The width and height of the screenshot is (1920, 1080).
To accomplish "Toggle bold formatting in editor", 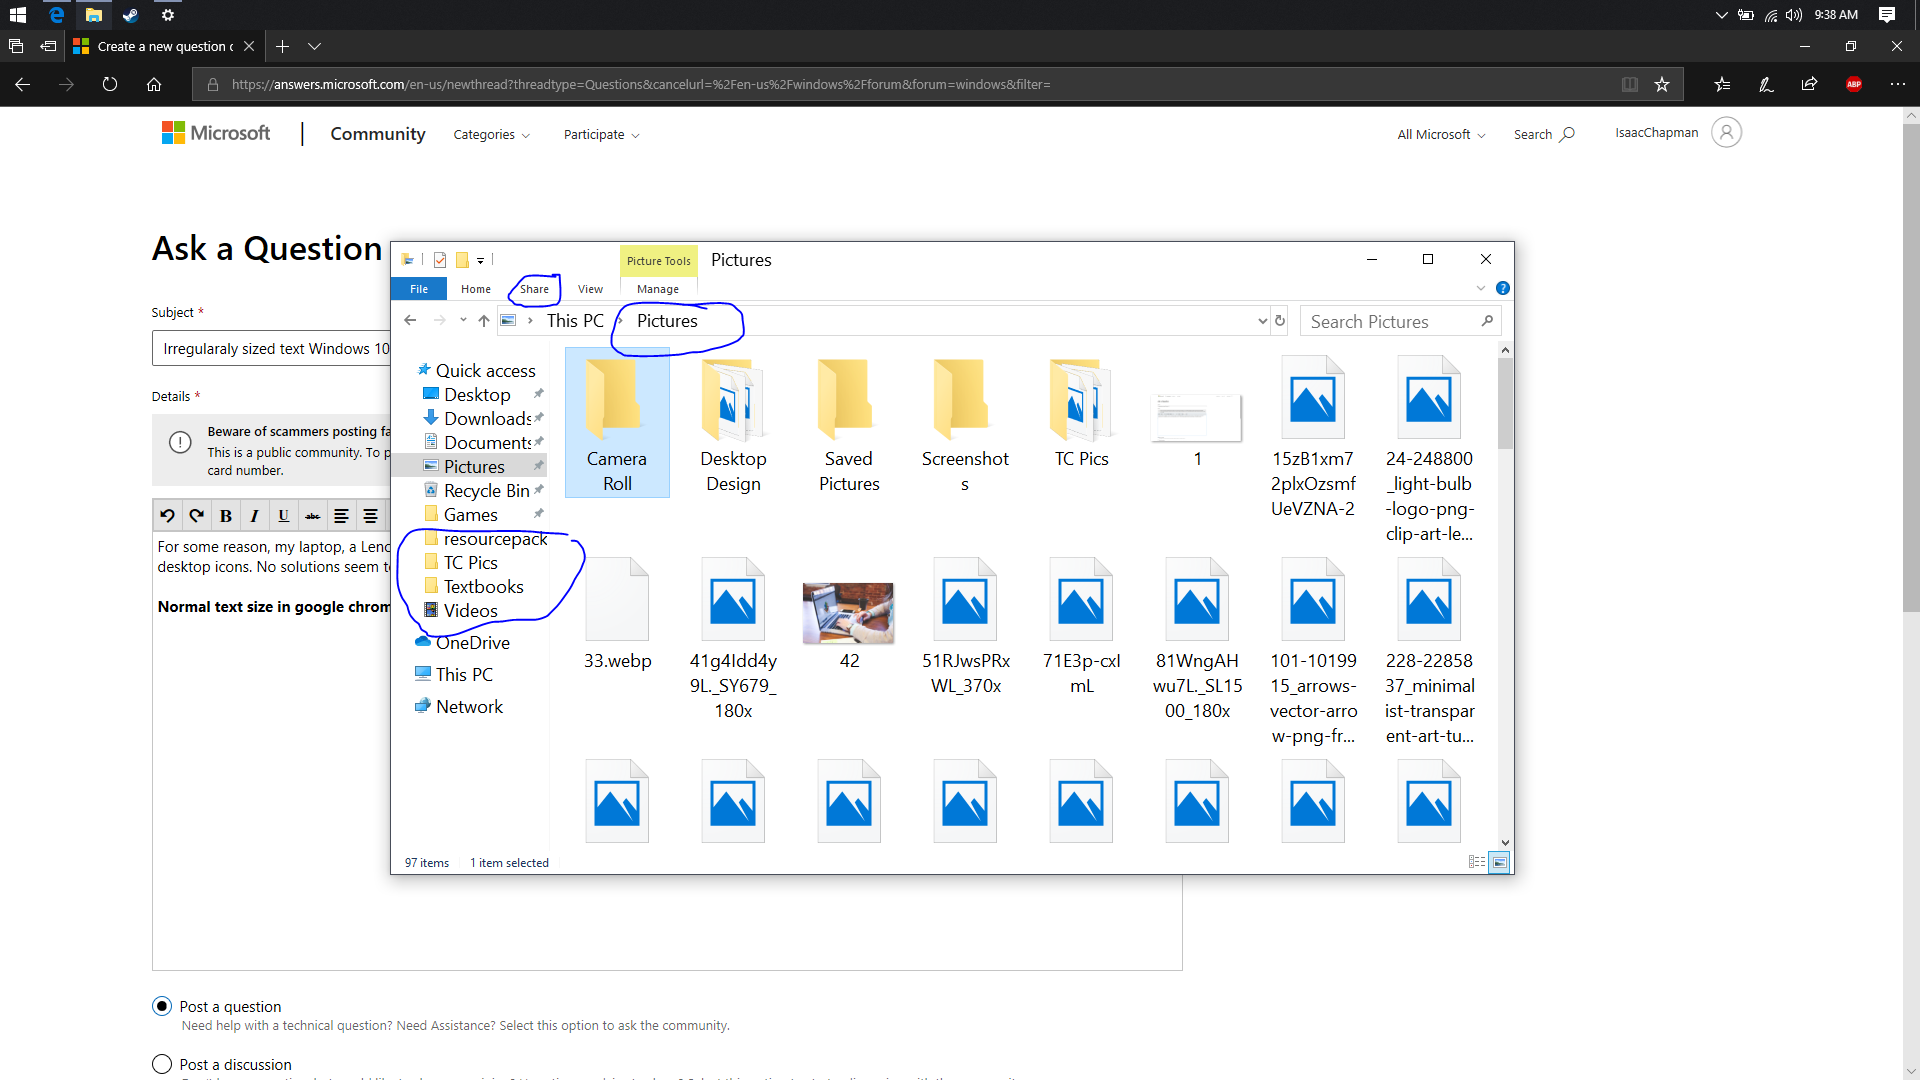I will [225, 516].
